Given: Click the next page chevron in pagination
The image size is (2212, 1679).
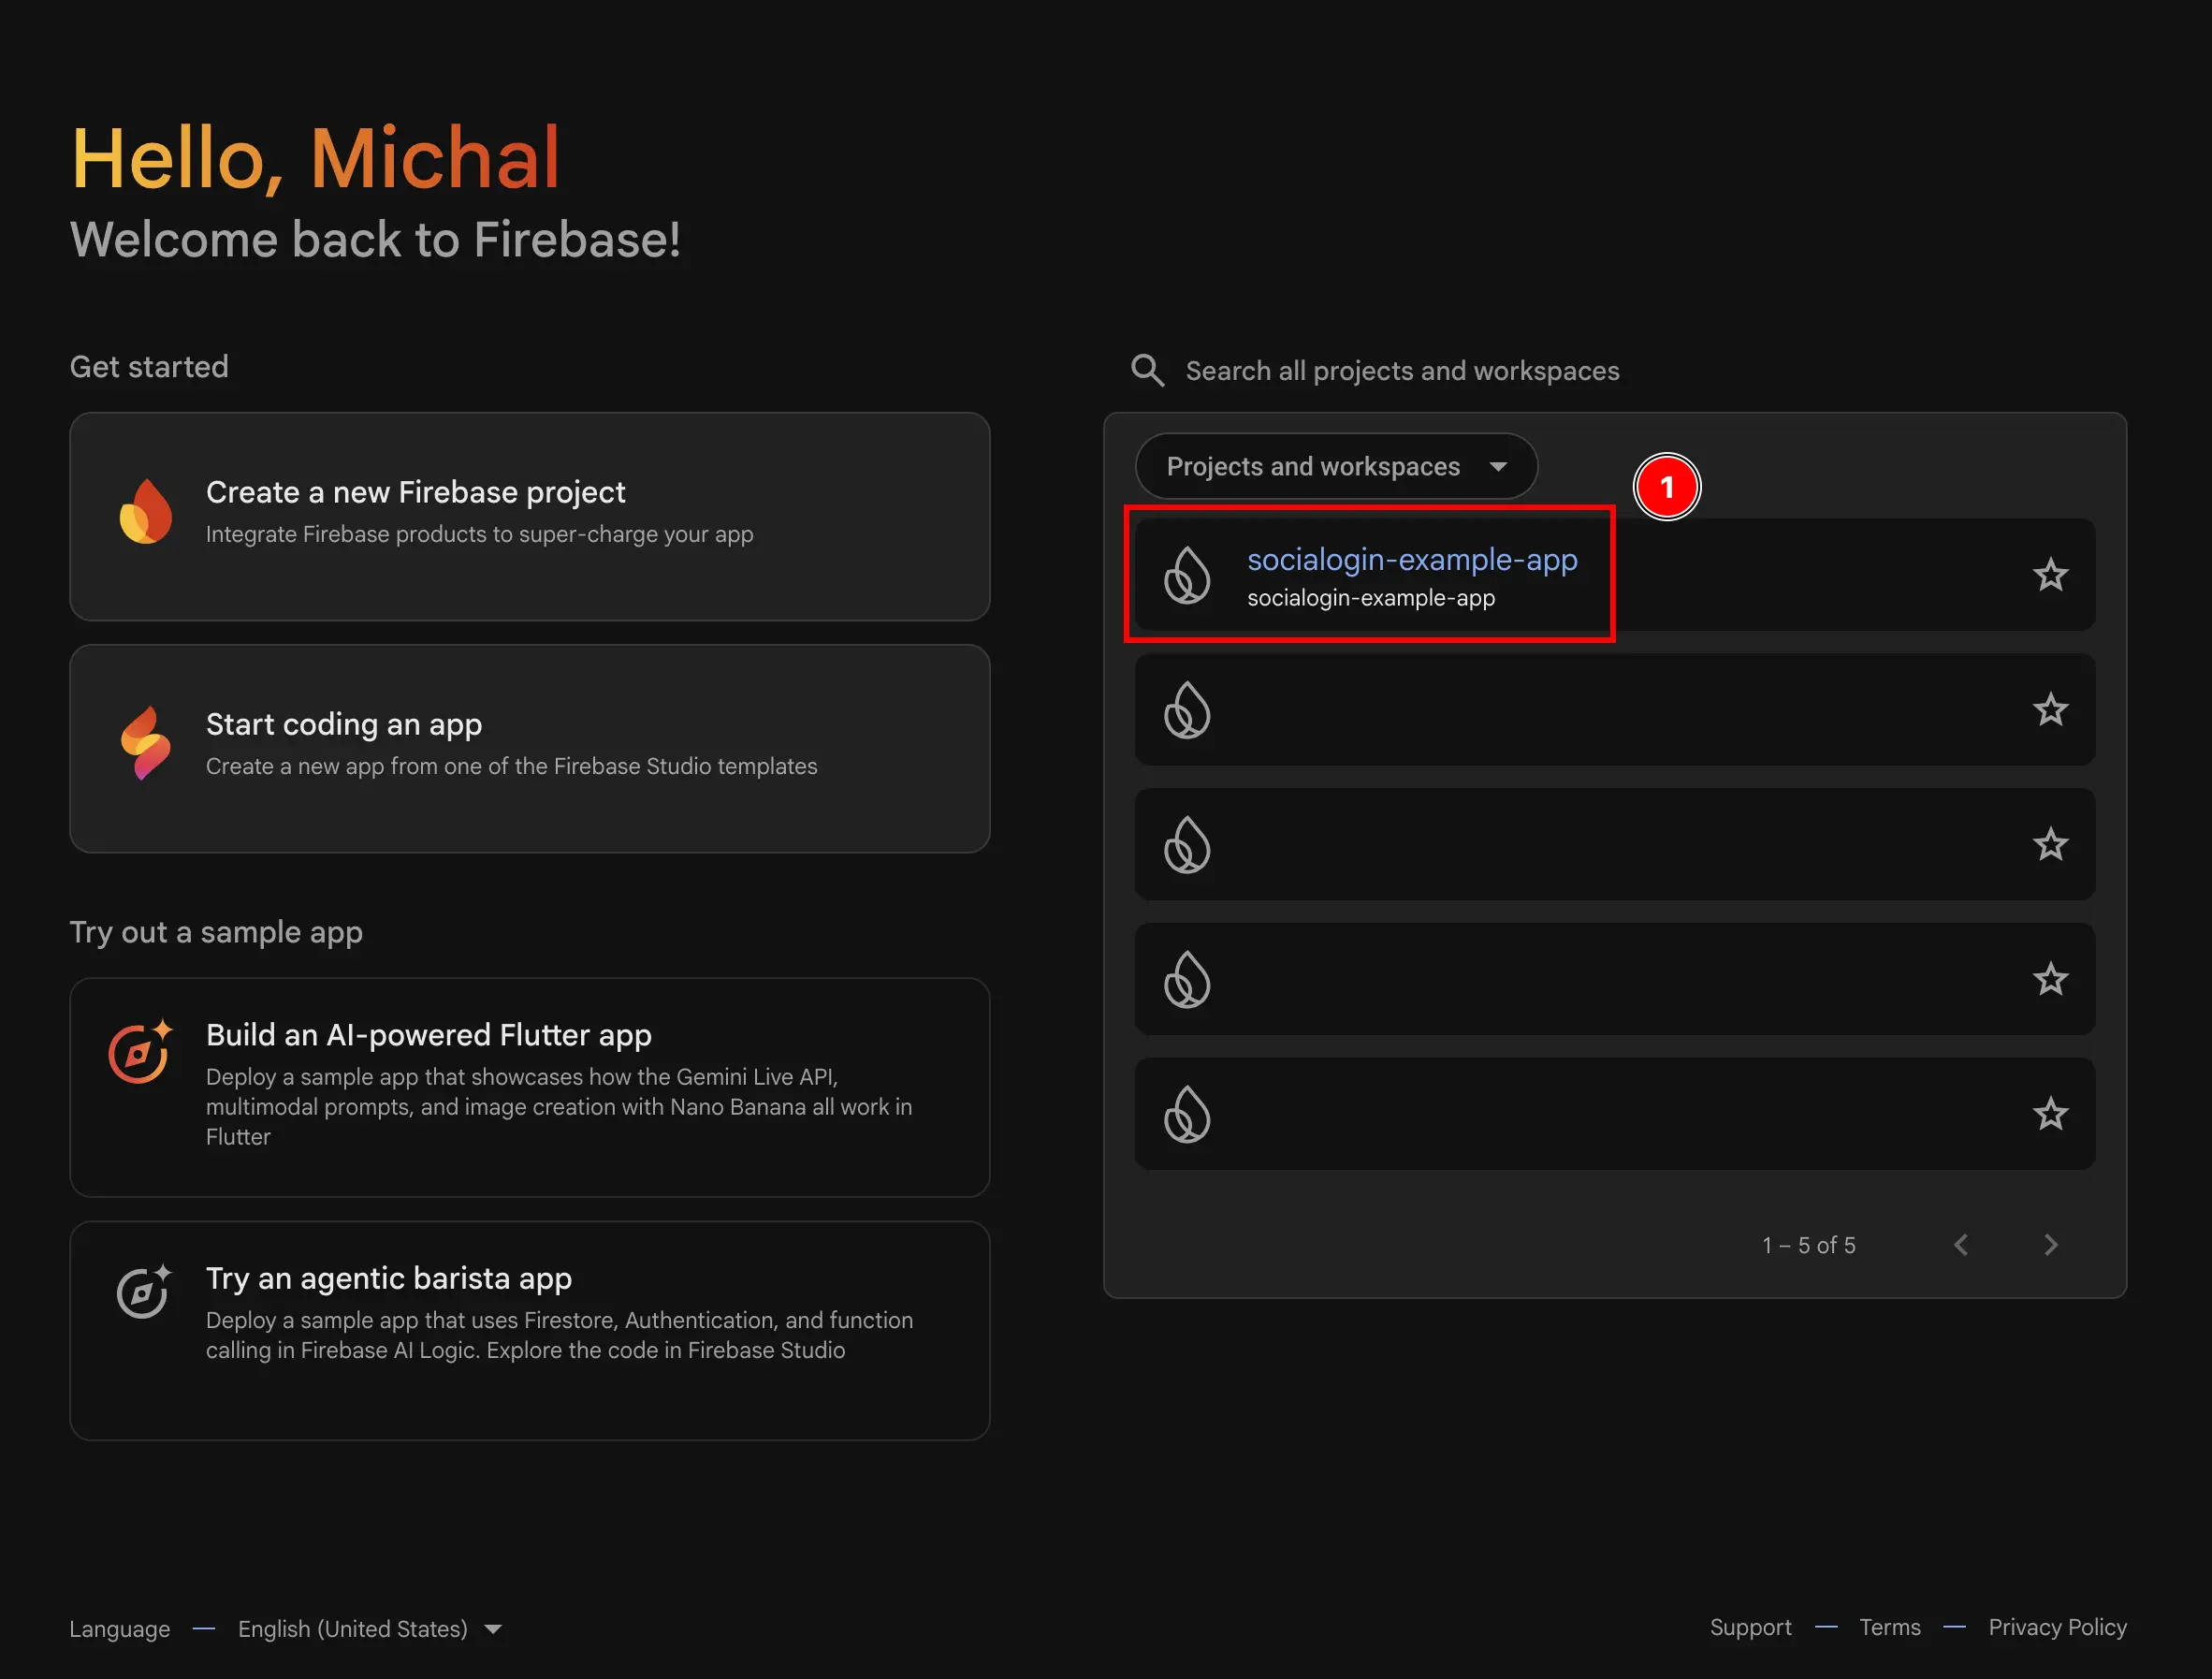Looking at the screenshot, I should point(2051,1245).
